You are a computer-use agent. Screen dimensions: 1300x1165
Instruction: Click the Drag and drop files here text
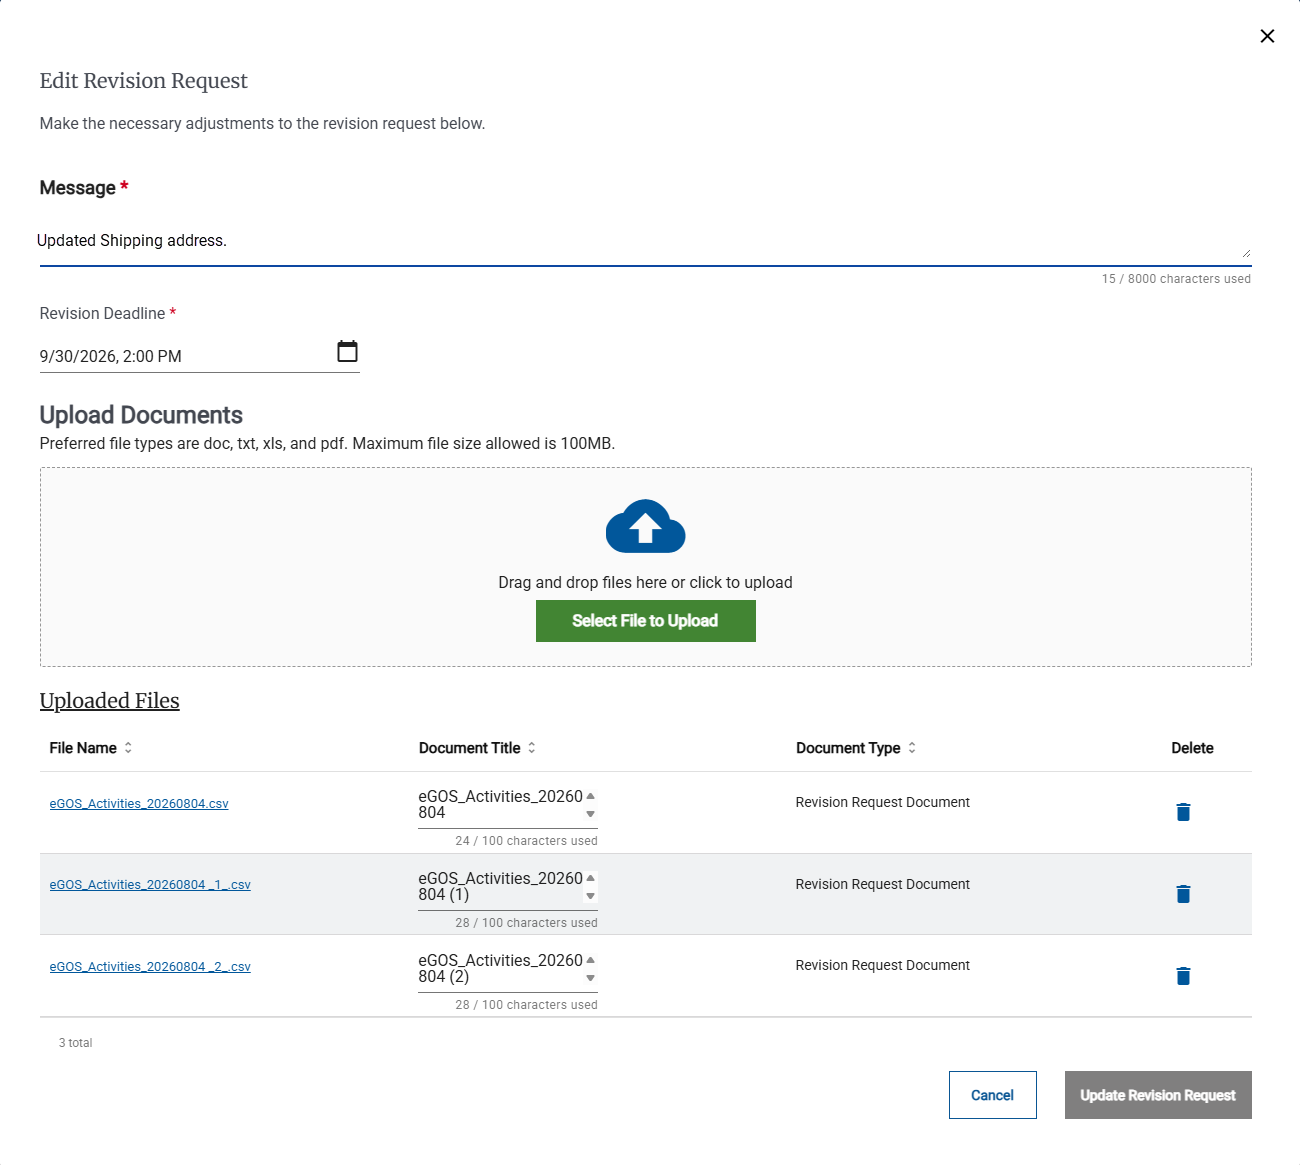(645, 583)
